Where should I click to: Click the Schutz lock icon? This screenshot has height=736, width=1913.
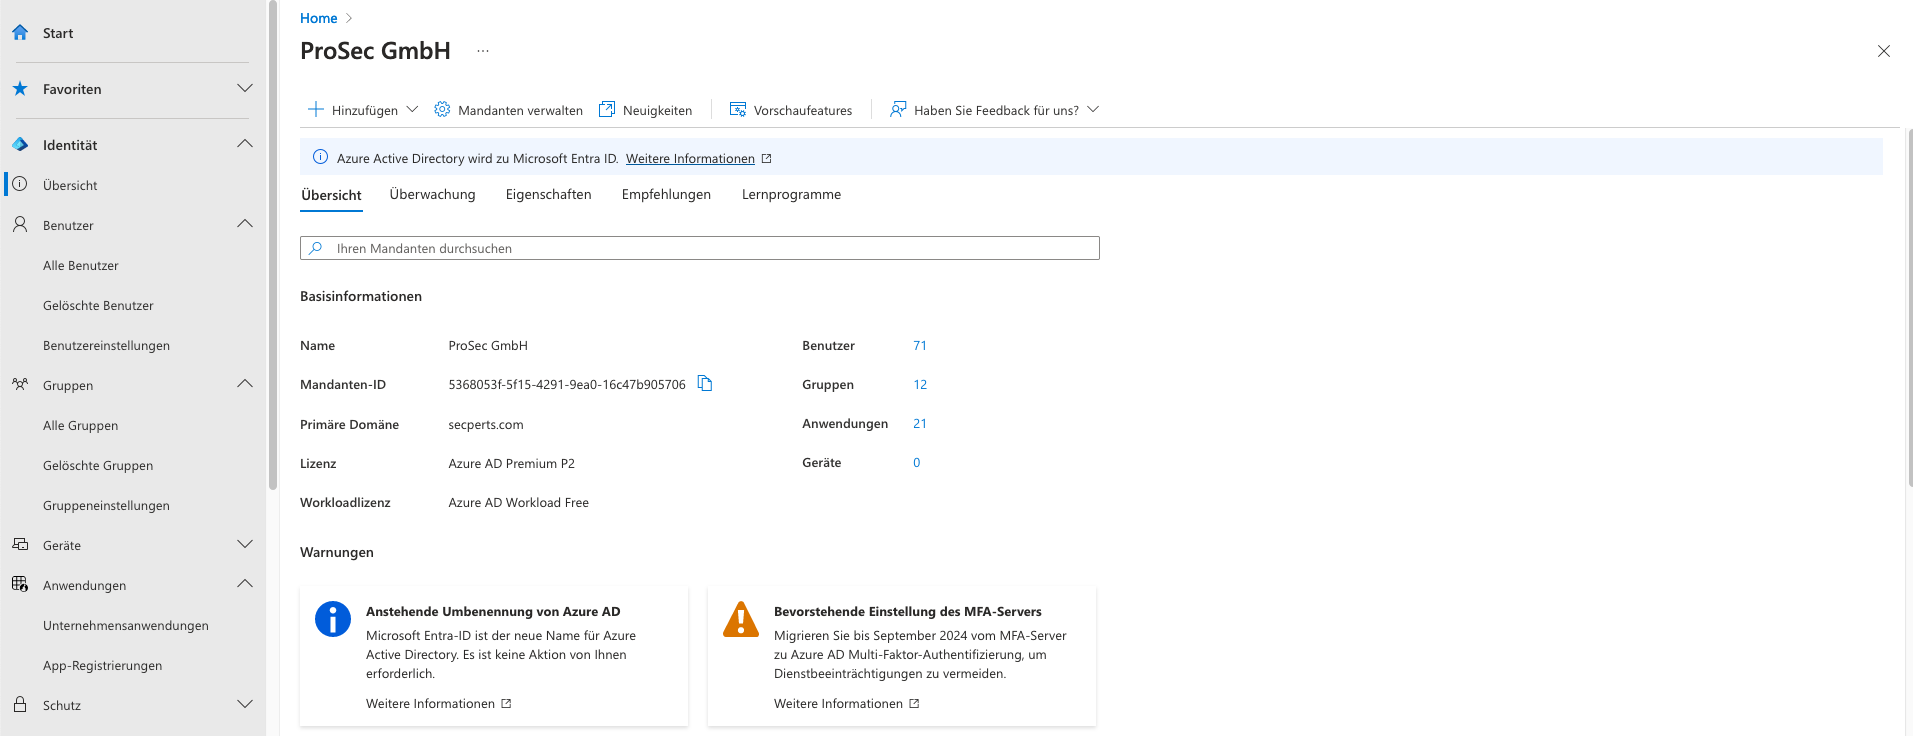[20, 704]
